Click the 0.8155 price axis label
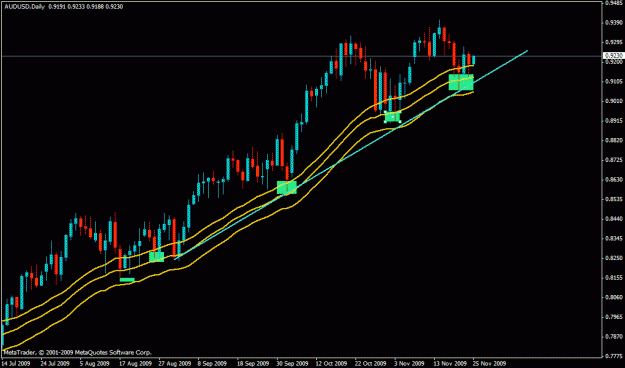Viewport: 625px width, 368px height. click(x=613, y=277)
